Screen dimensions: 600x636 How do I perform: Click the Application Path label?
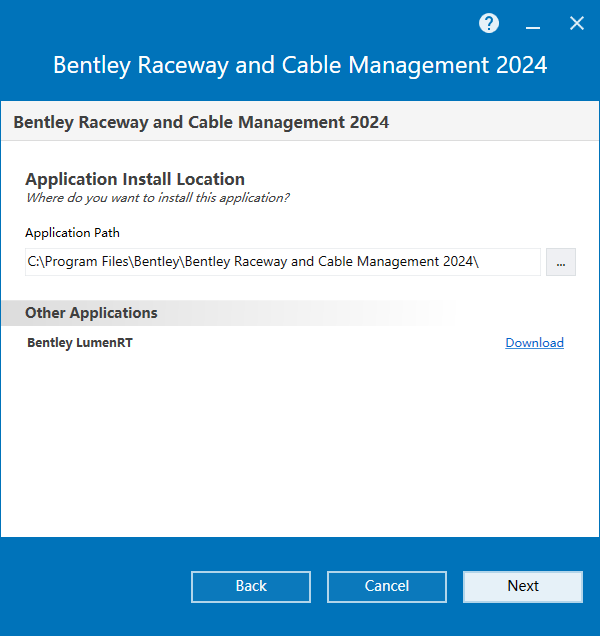point(72,233)
